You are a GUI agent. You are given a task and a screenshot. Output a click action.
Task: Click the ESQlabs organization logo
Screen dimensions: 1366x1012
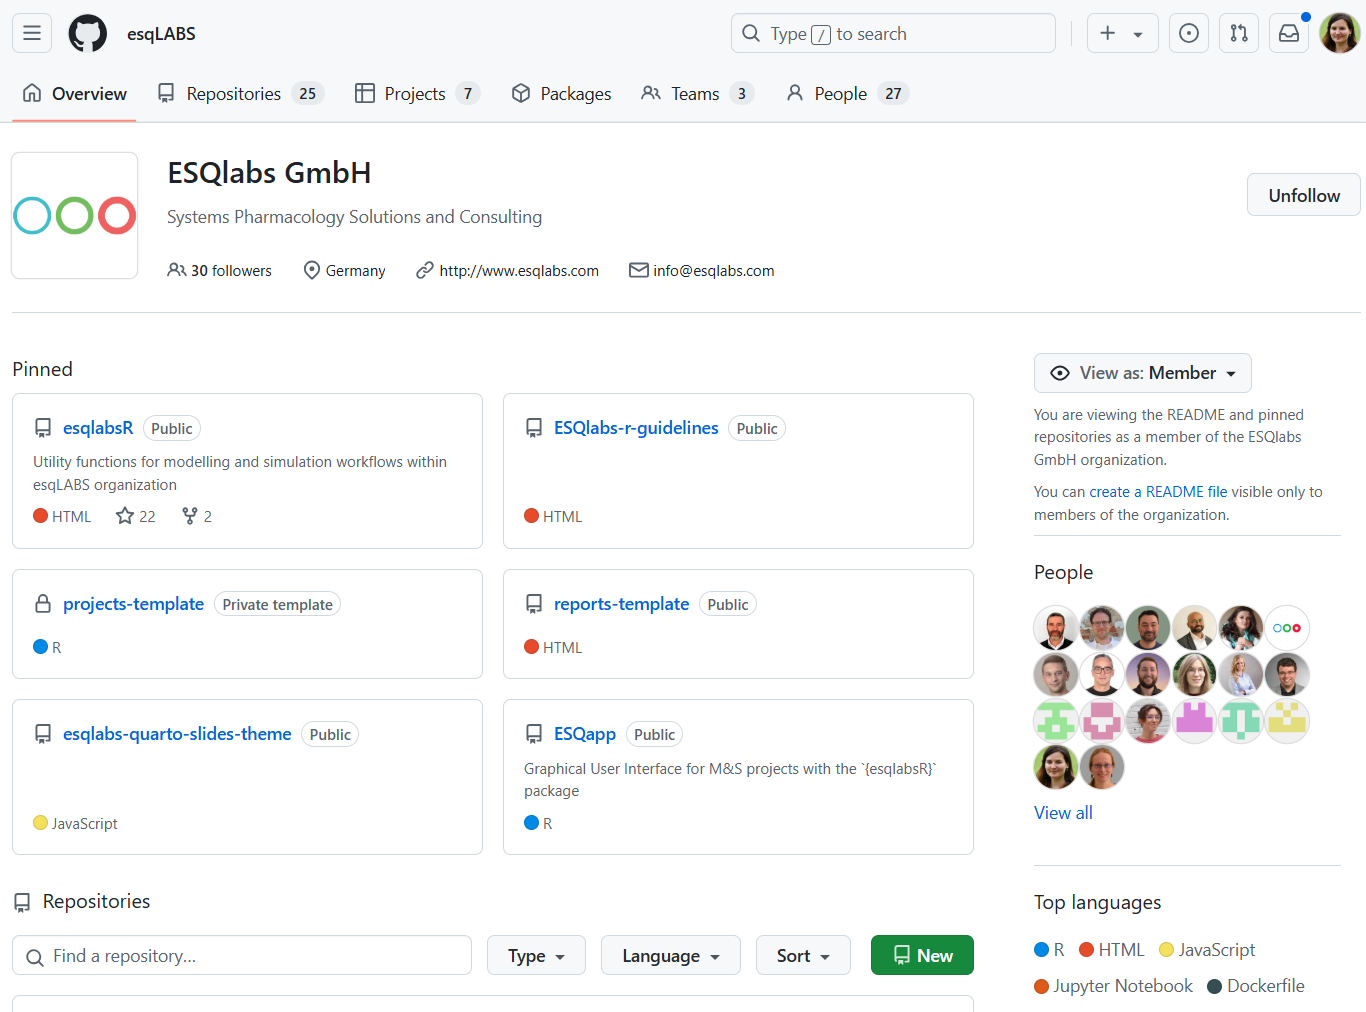point(75,215)
